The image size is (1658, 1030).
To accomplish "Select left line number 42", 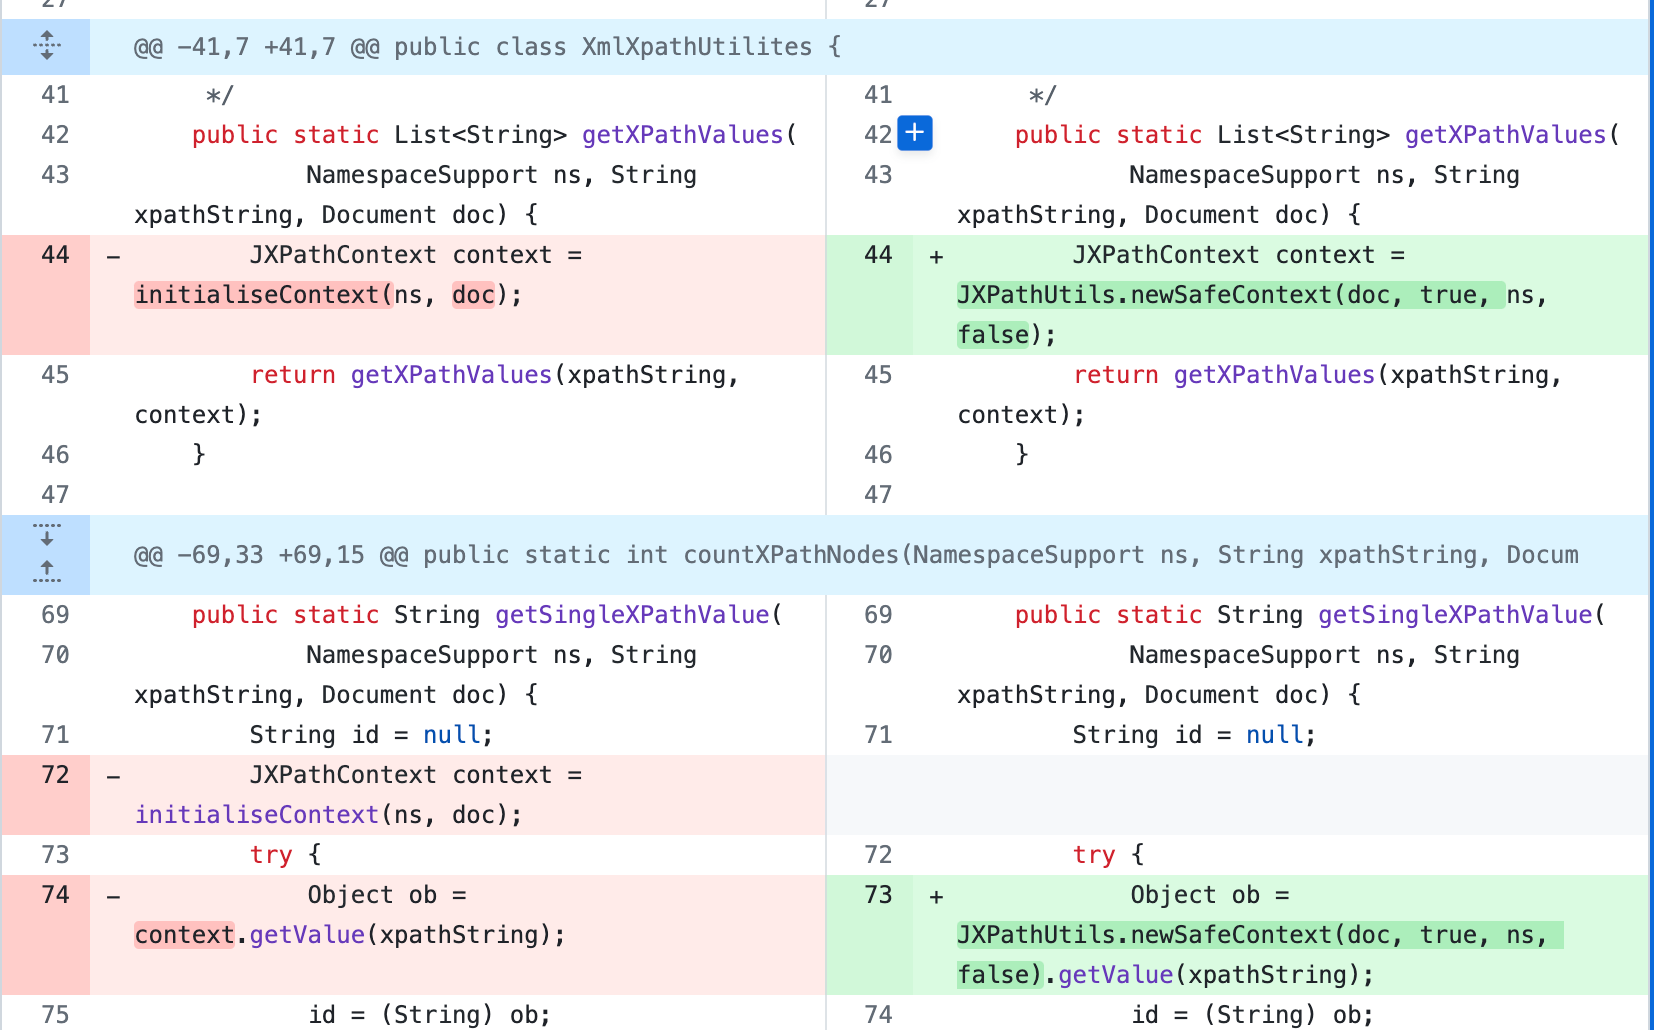I will (55, 135).
